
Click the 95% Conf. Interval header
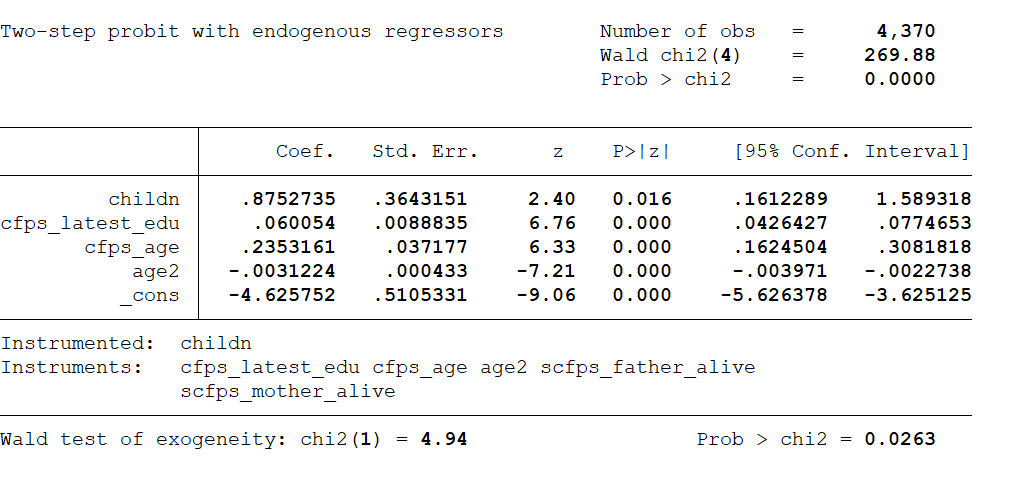coord(851,152)
